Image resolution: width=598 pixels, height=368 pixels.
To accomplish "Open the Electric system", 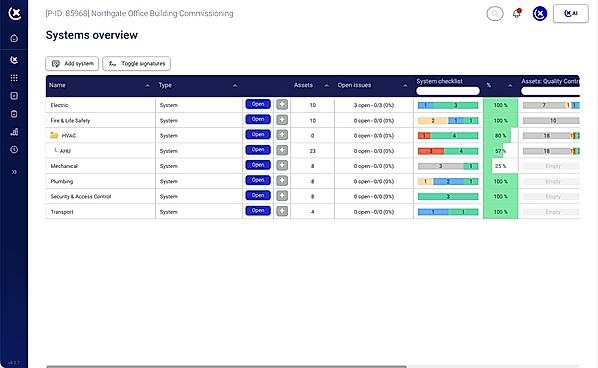I will tap(258, 104).
